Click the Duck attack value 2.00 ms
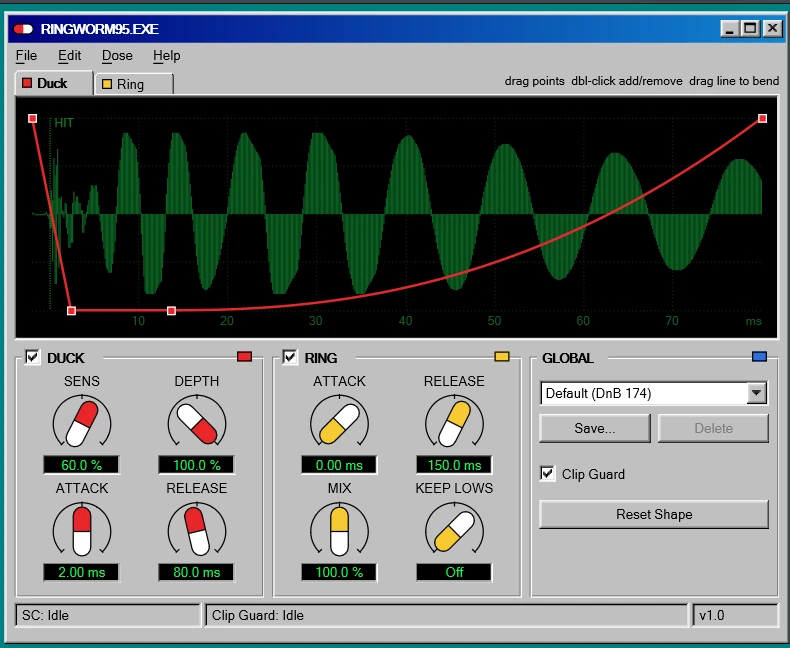The height and width of the screenshot is (648, 790). (82, 572)
